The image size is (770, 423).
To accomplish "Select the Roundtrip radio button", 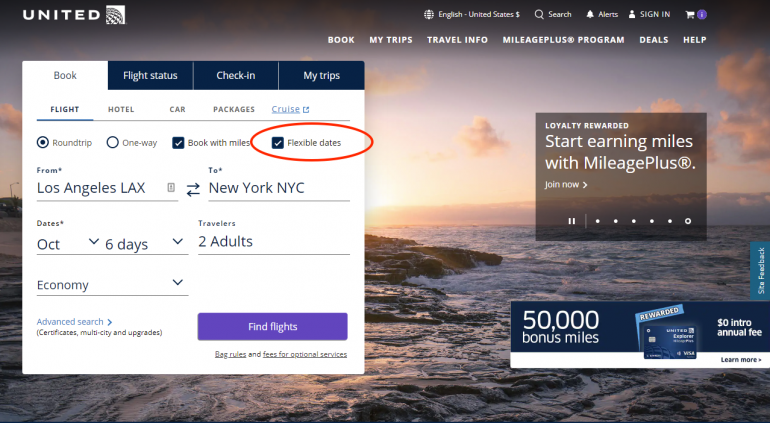I will click(x=43, y=143).
